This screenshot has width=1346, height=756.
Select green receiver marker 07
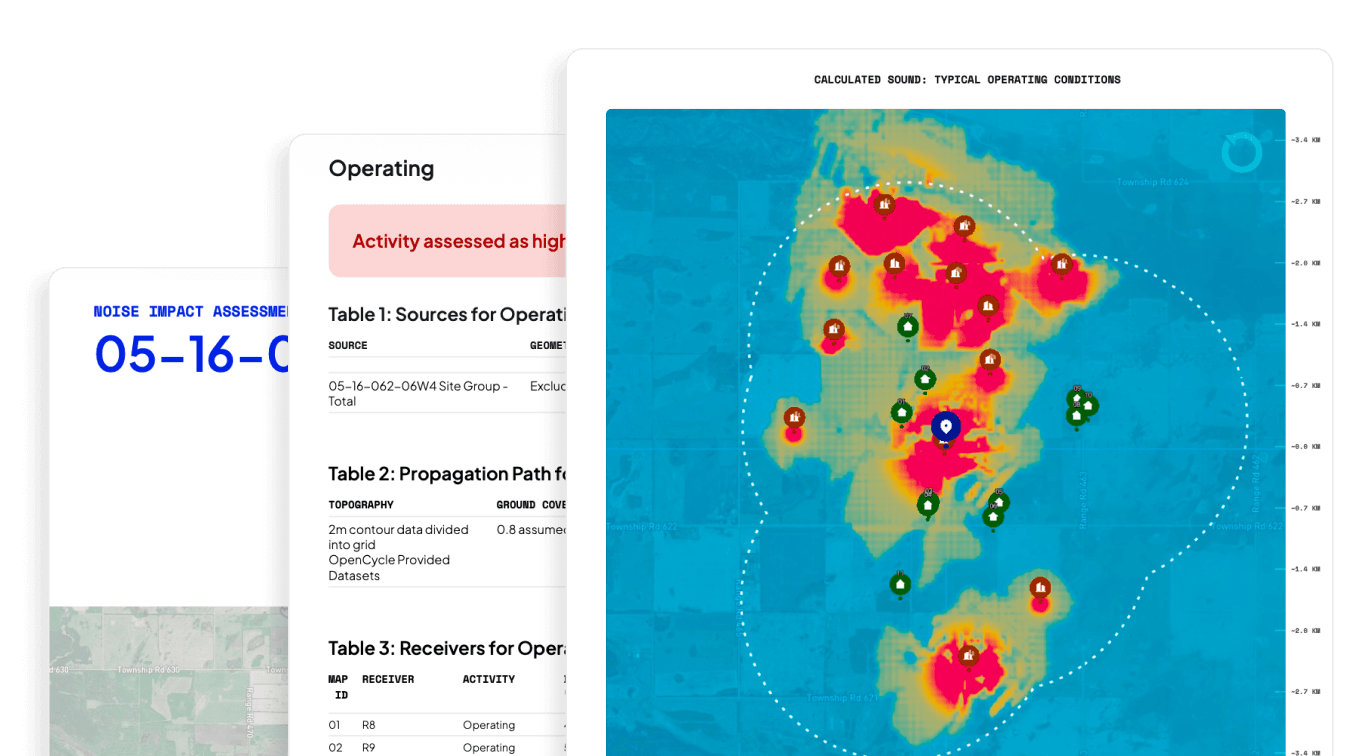pos(907,326)
